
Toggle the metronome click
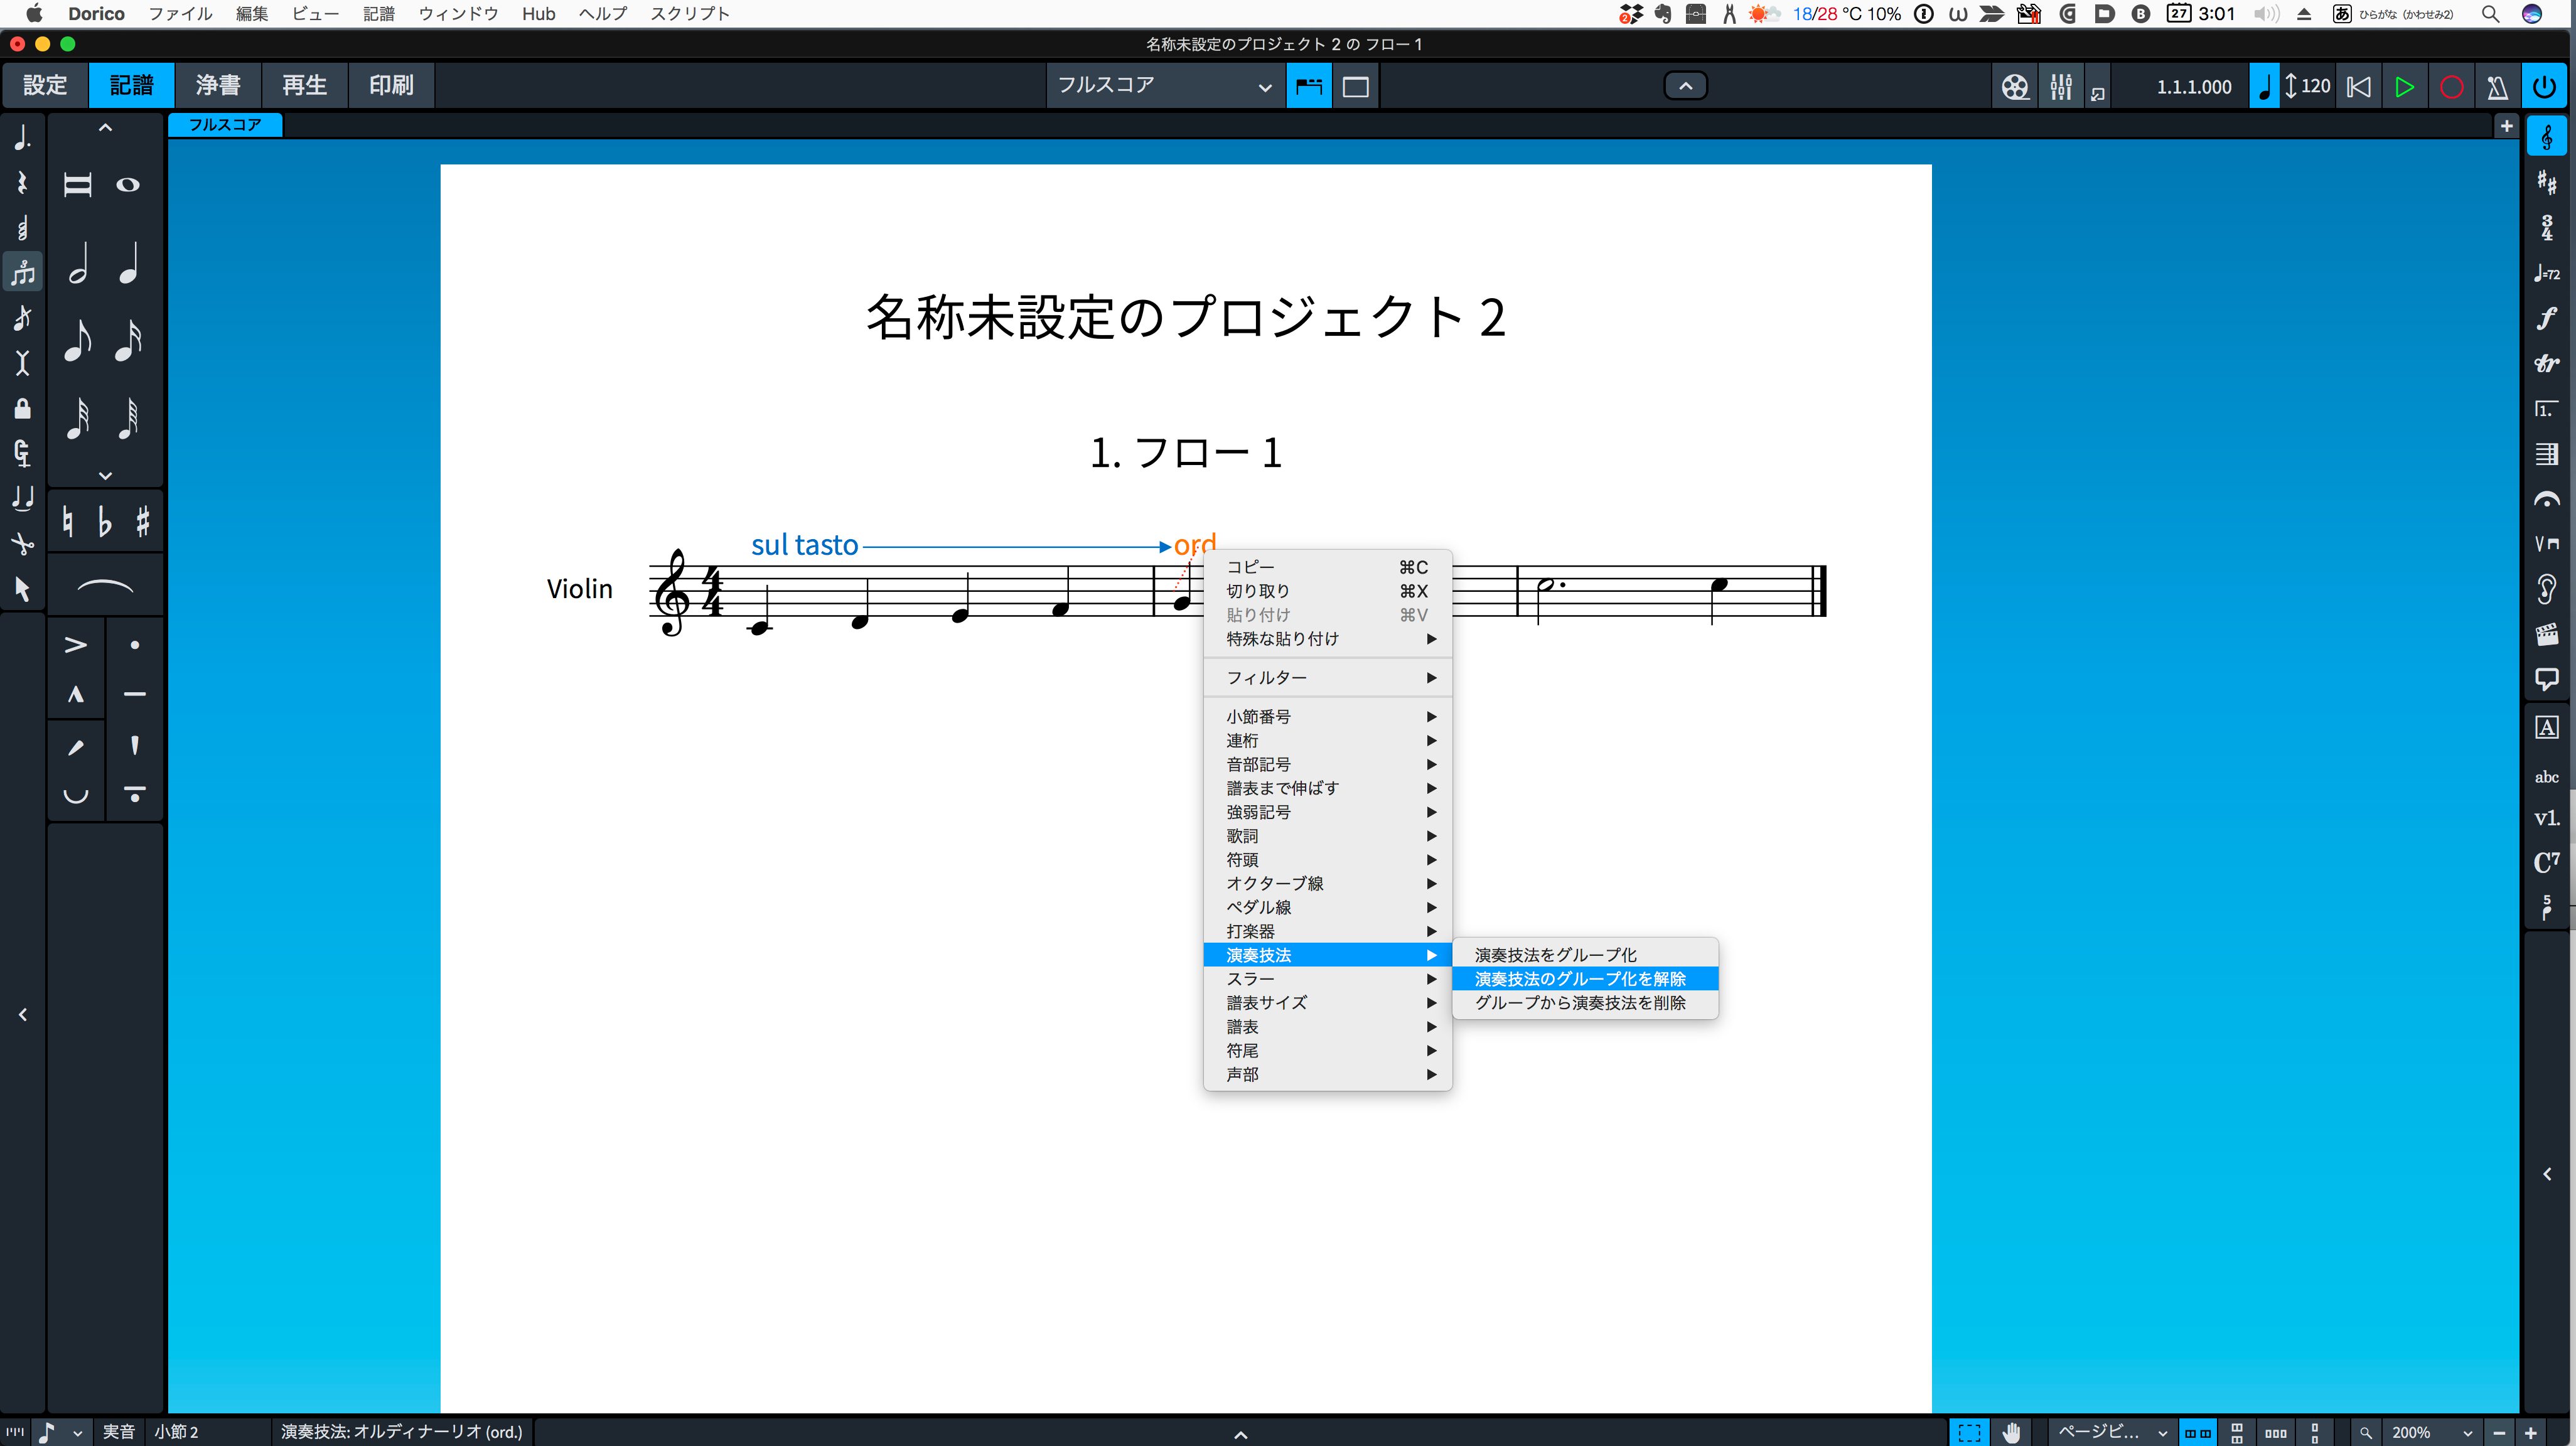2497,87
